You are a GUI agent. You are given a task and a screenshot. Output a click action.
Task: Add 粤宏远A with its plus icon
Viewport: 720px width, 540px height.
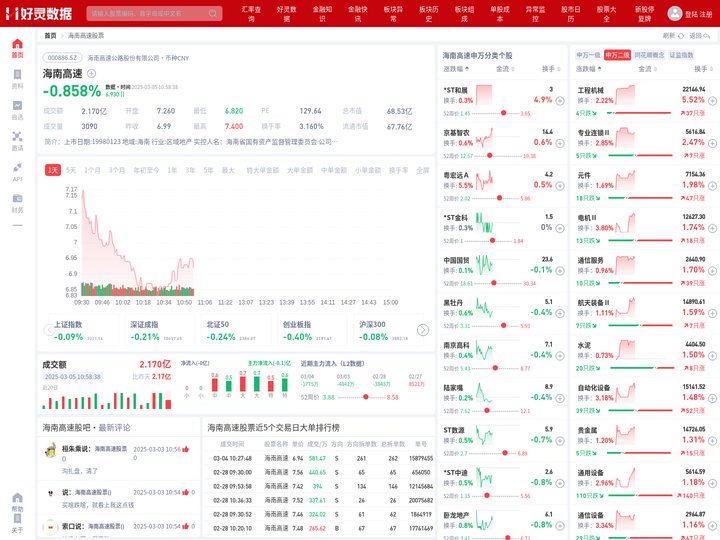(x=560, y=186)
